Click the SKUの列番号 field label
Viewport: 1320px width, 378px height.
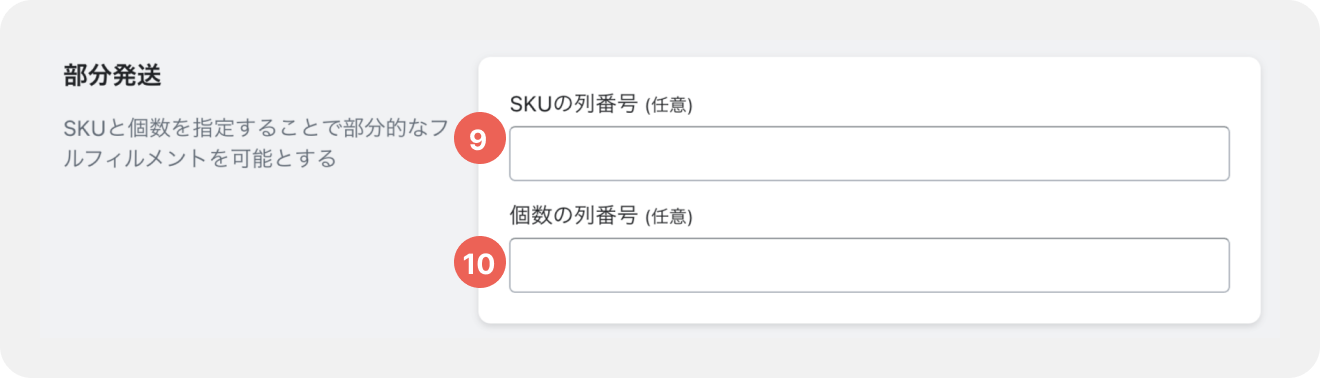(x=573, y=103)
